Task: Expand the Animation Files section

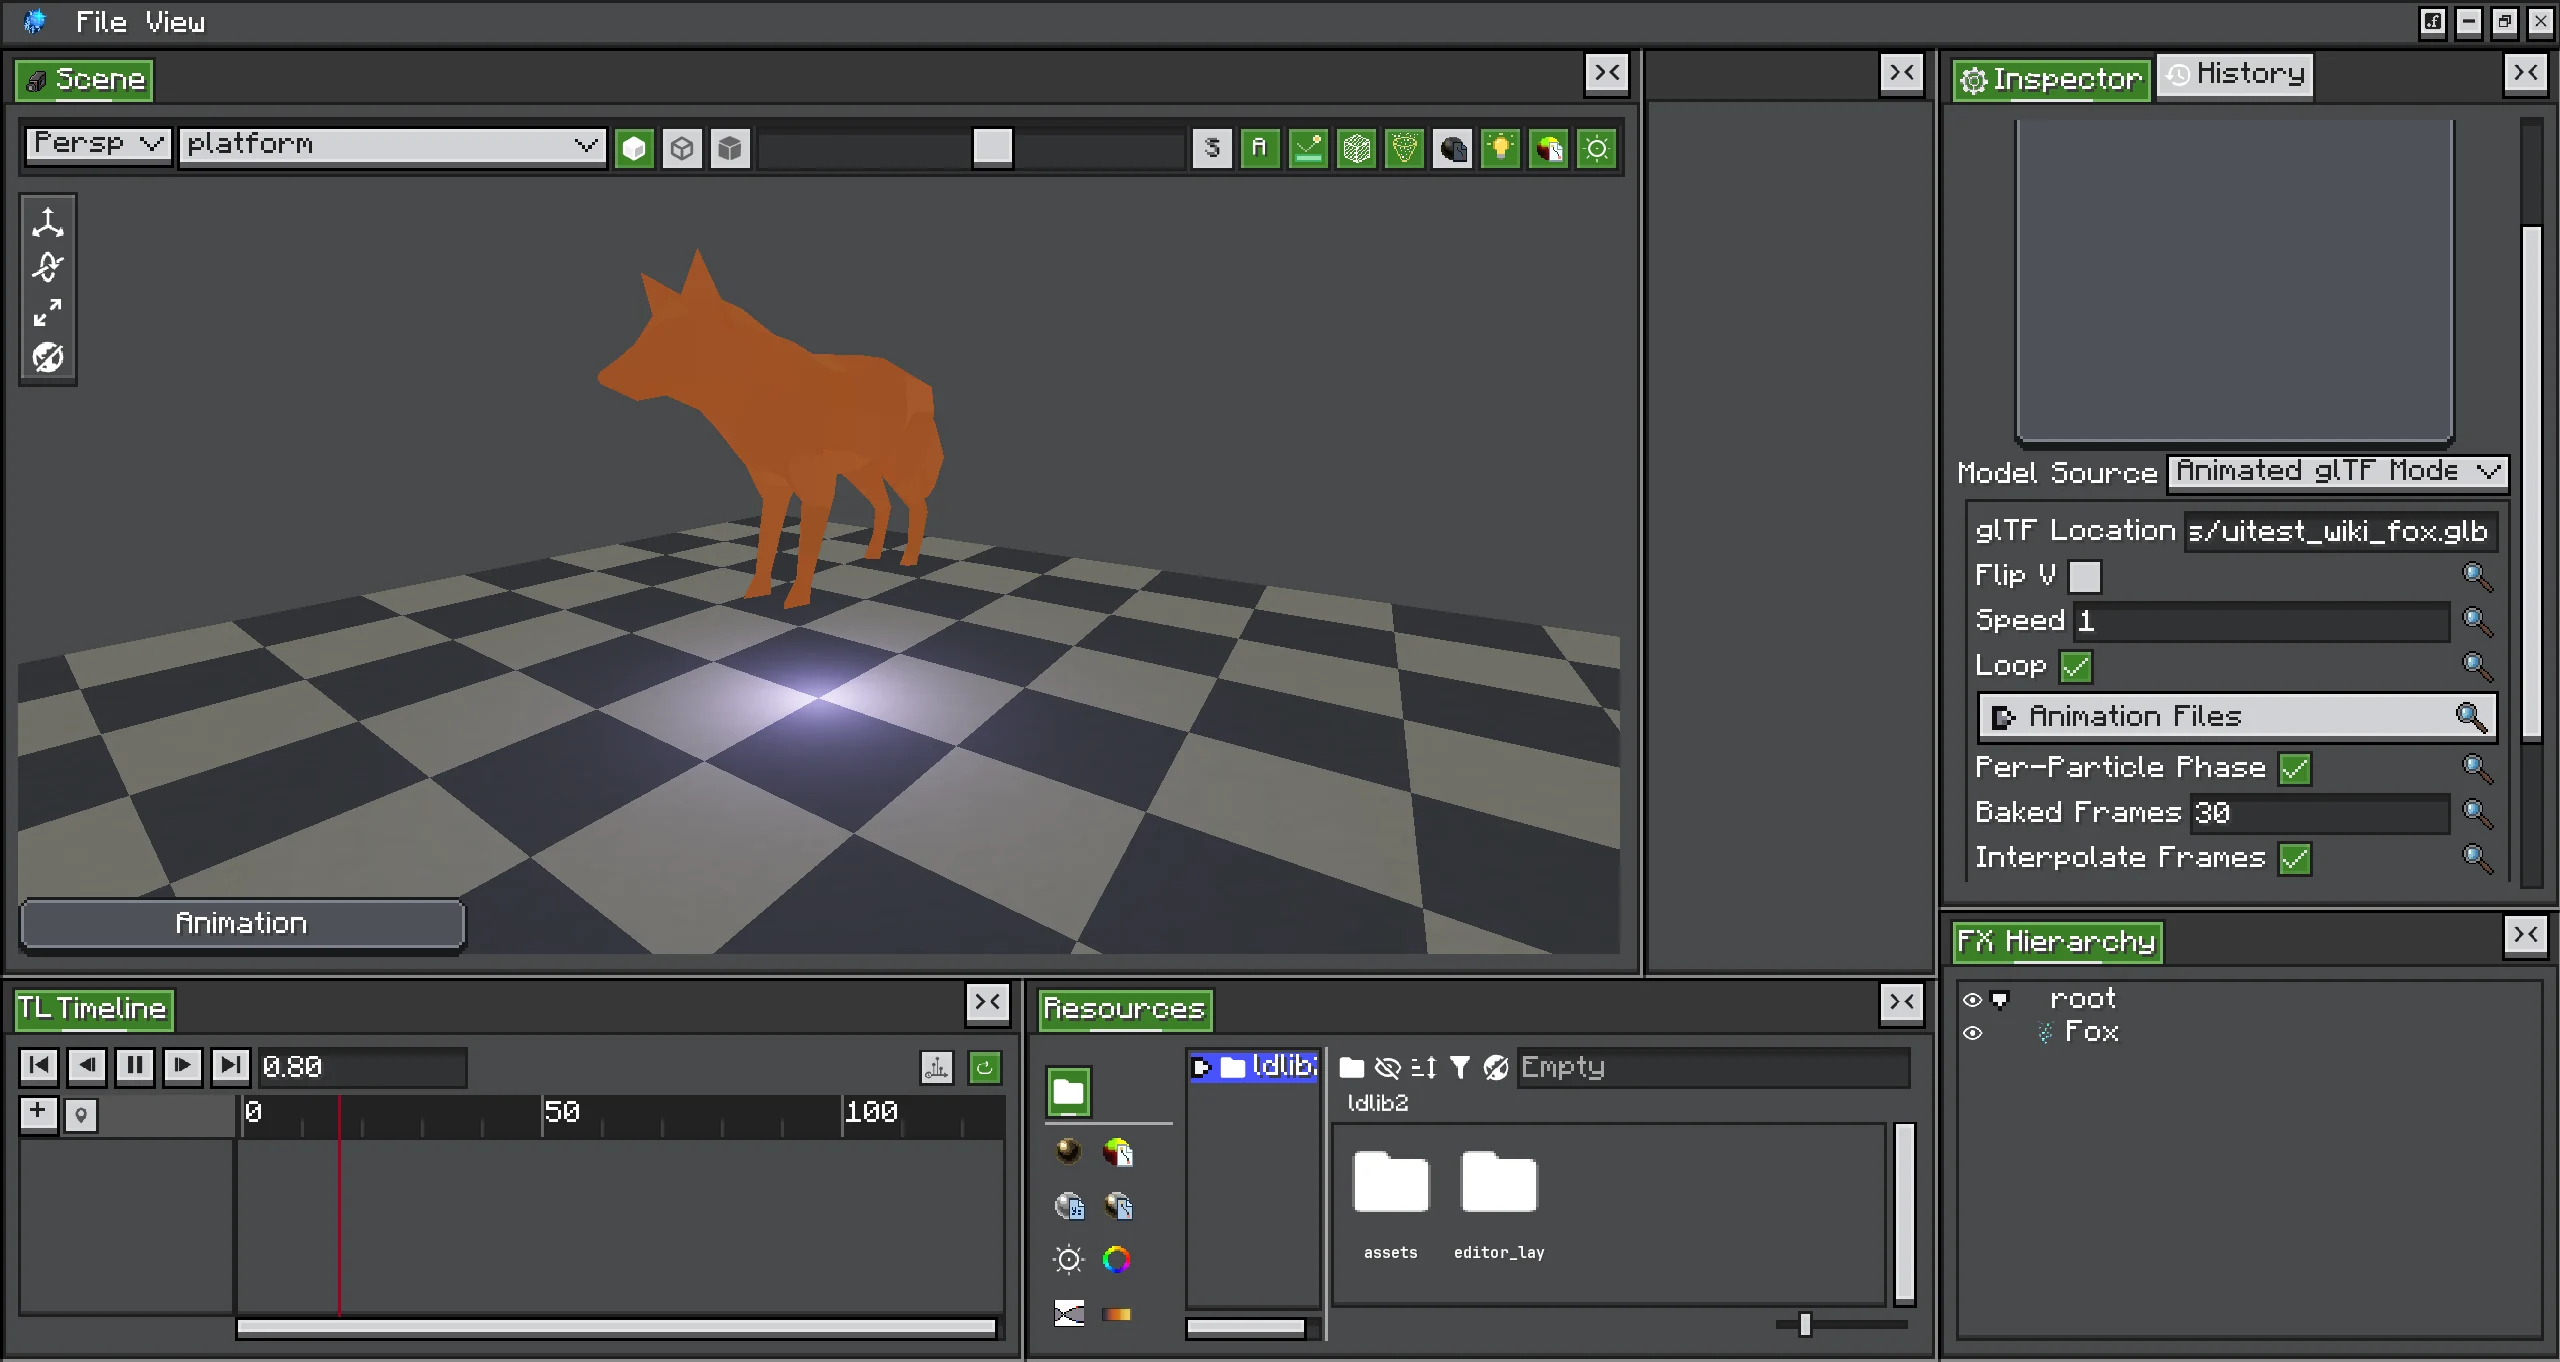Action: [x=2236, y=717]
